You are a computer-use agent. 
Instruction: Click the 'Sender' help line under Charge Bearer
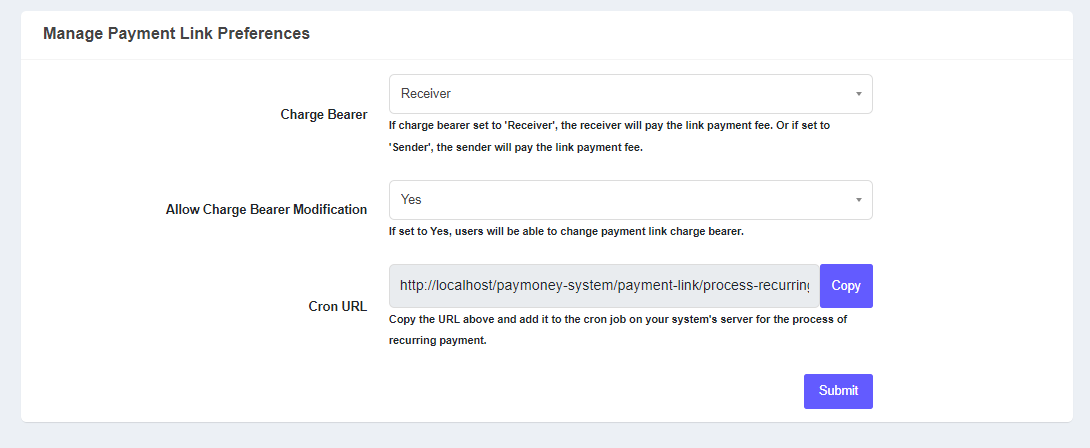[515, 148]
